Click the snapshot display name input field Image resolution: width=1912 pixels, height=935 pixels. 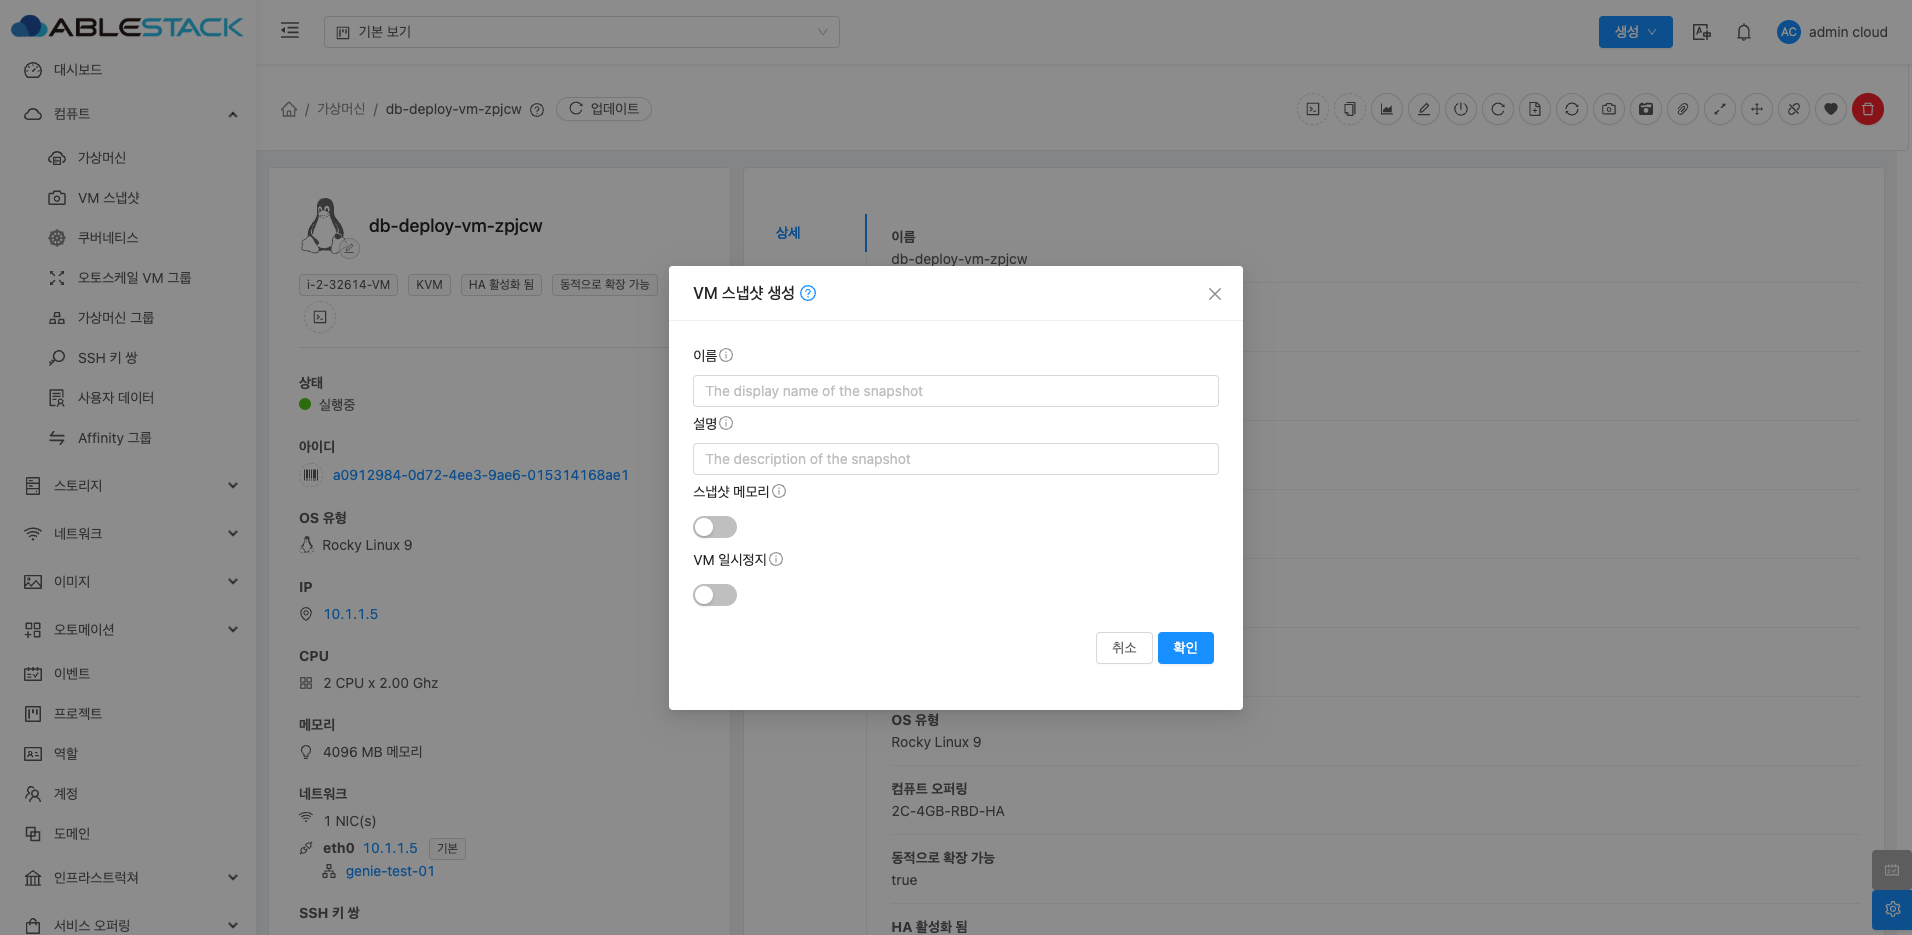955,391
